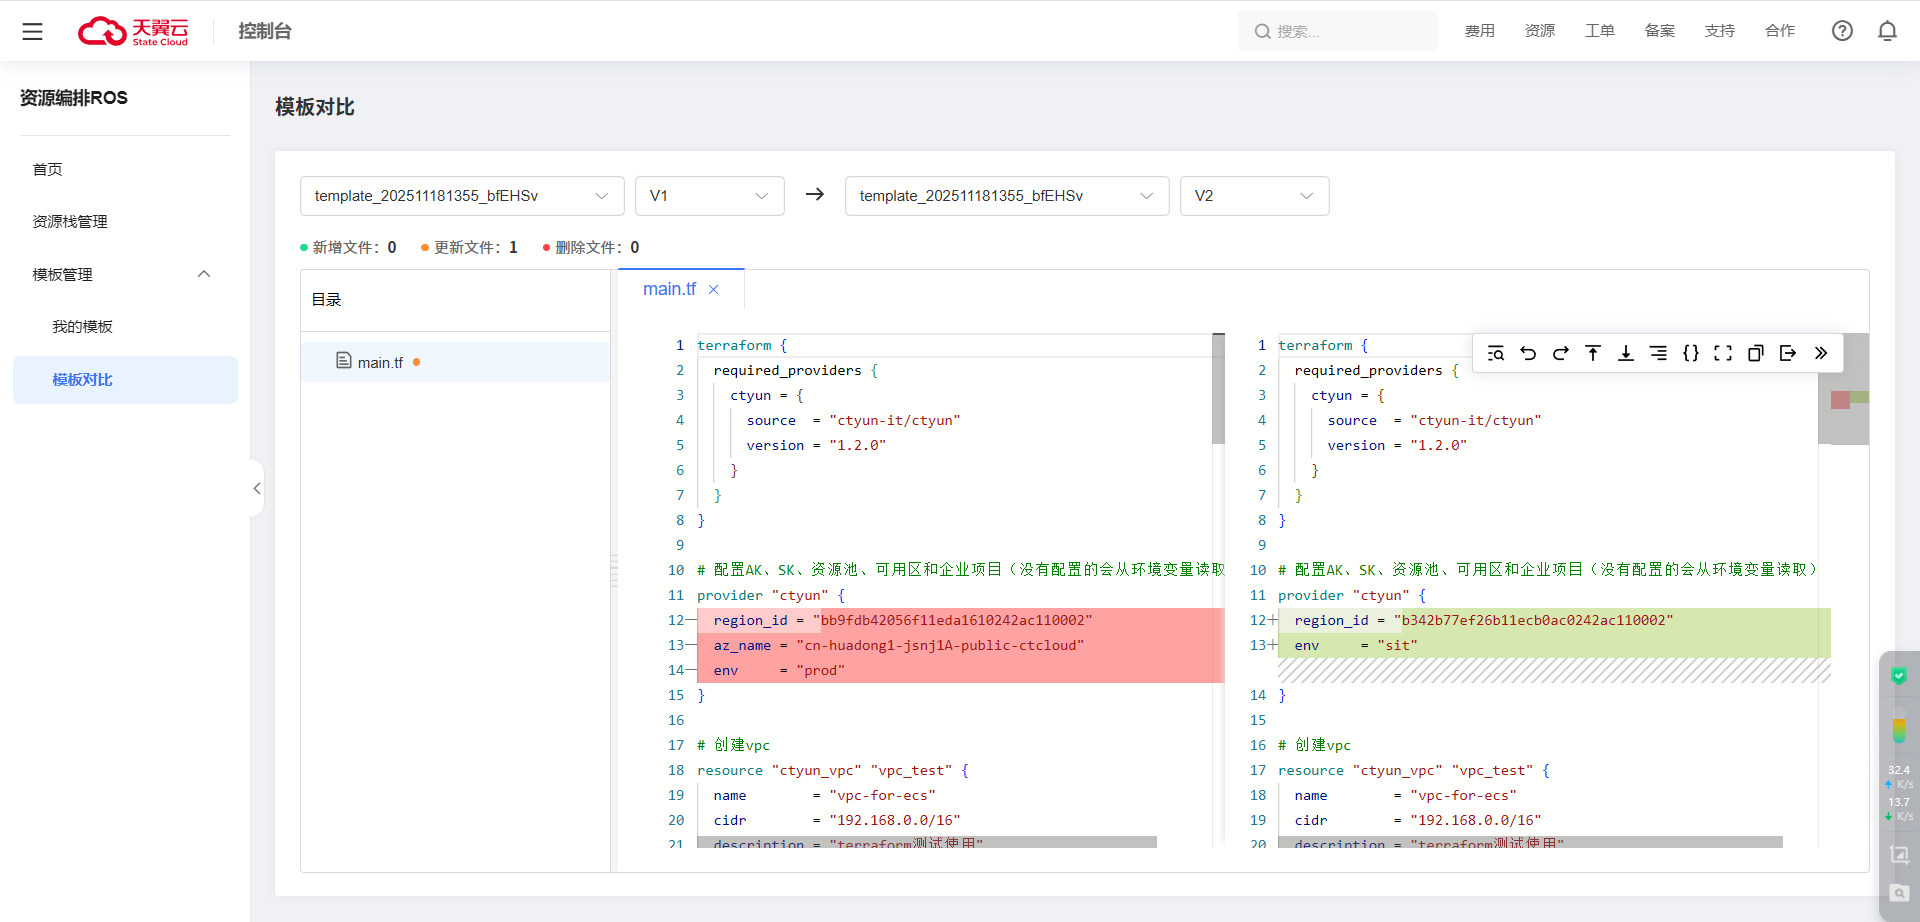The height and width of the screenshot is (922, 1920).
Task: Click the redo icon in editor toolbar
Action: point(1560,353)
